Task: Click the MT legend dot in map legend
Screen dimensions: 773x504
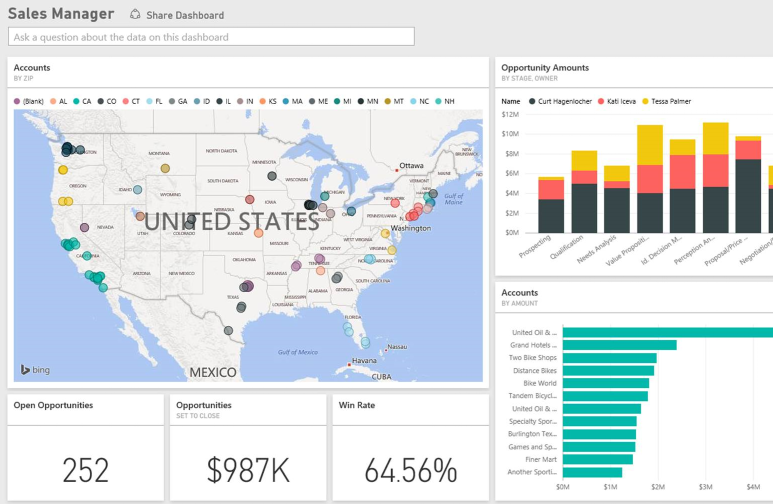Action: coord(386,101)
